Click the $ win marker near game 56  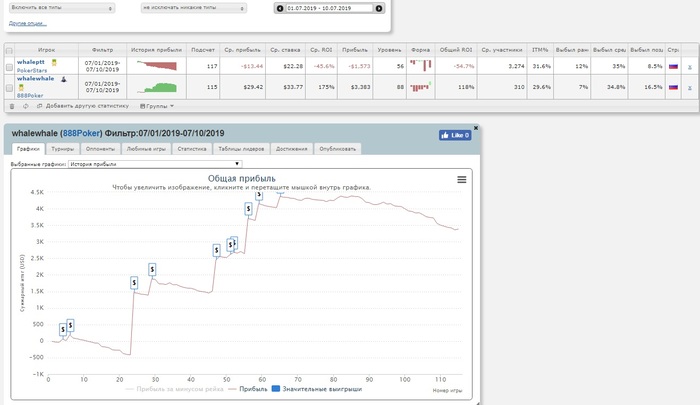(x=249, y=209)
